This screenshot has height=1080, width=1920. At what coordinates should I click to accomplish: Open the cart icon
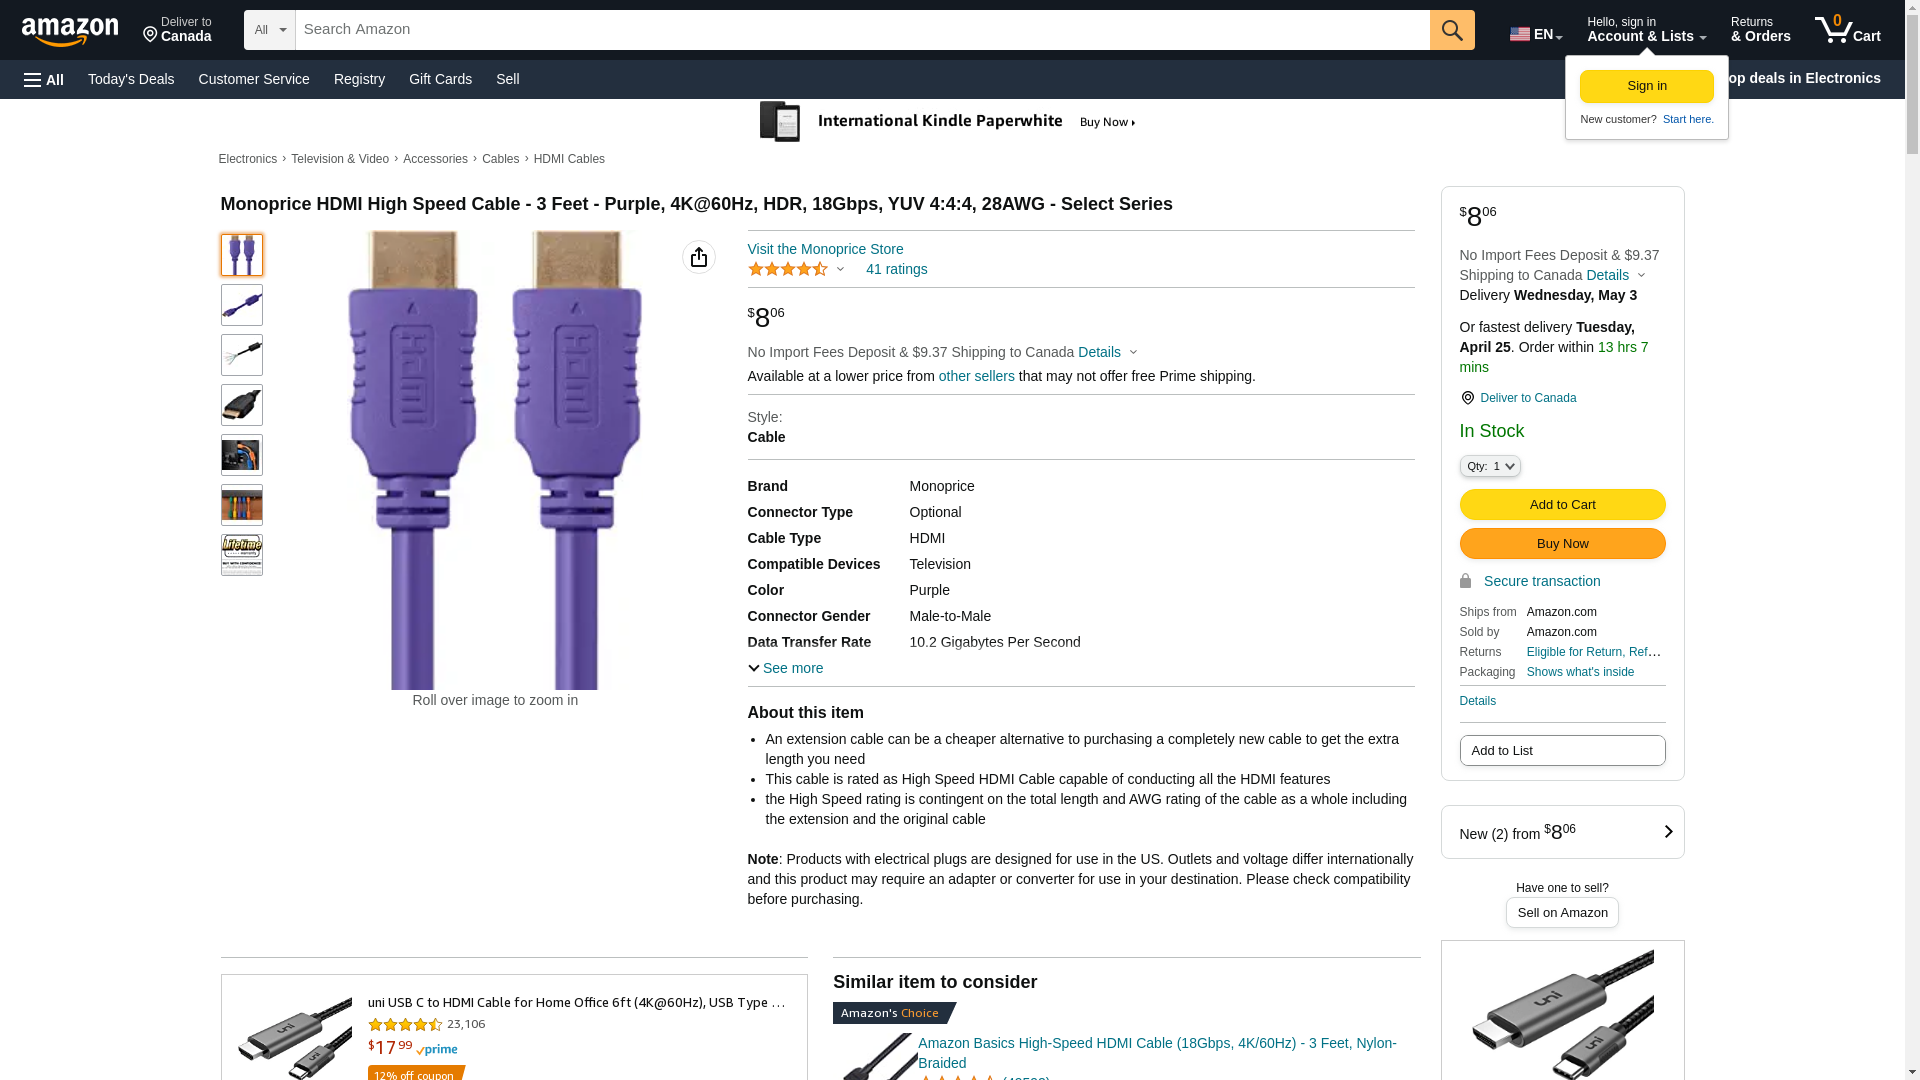point(1847,30)
